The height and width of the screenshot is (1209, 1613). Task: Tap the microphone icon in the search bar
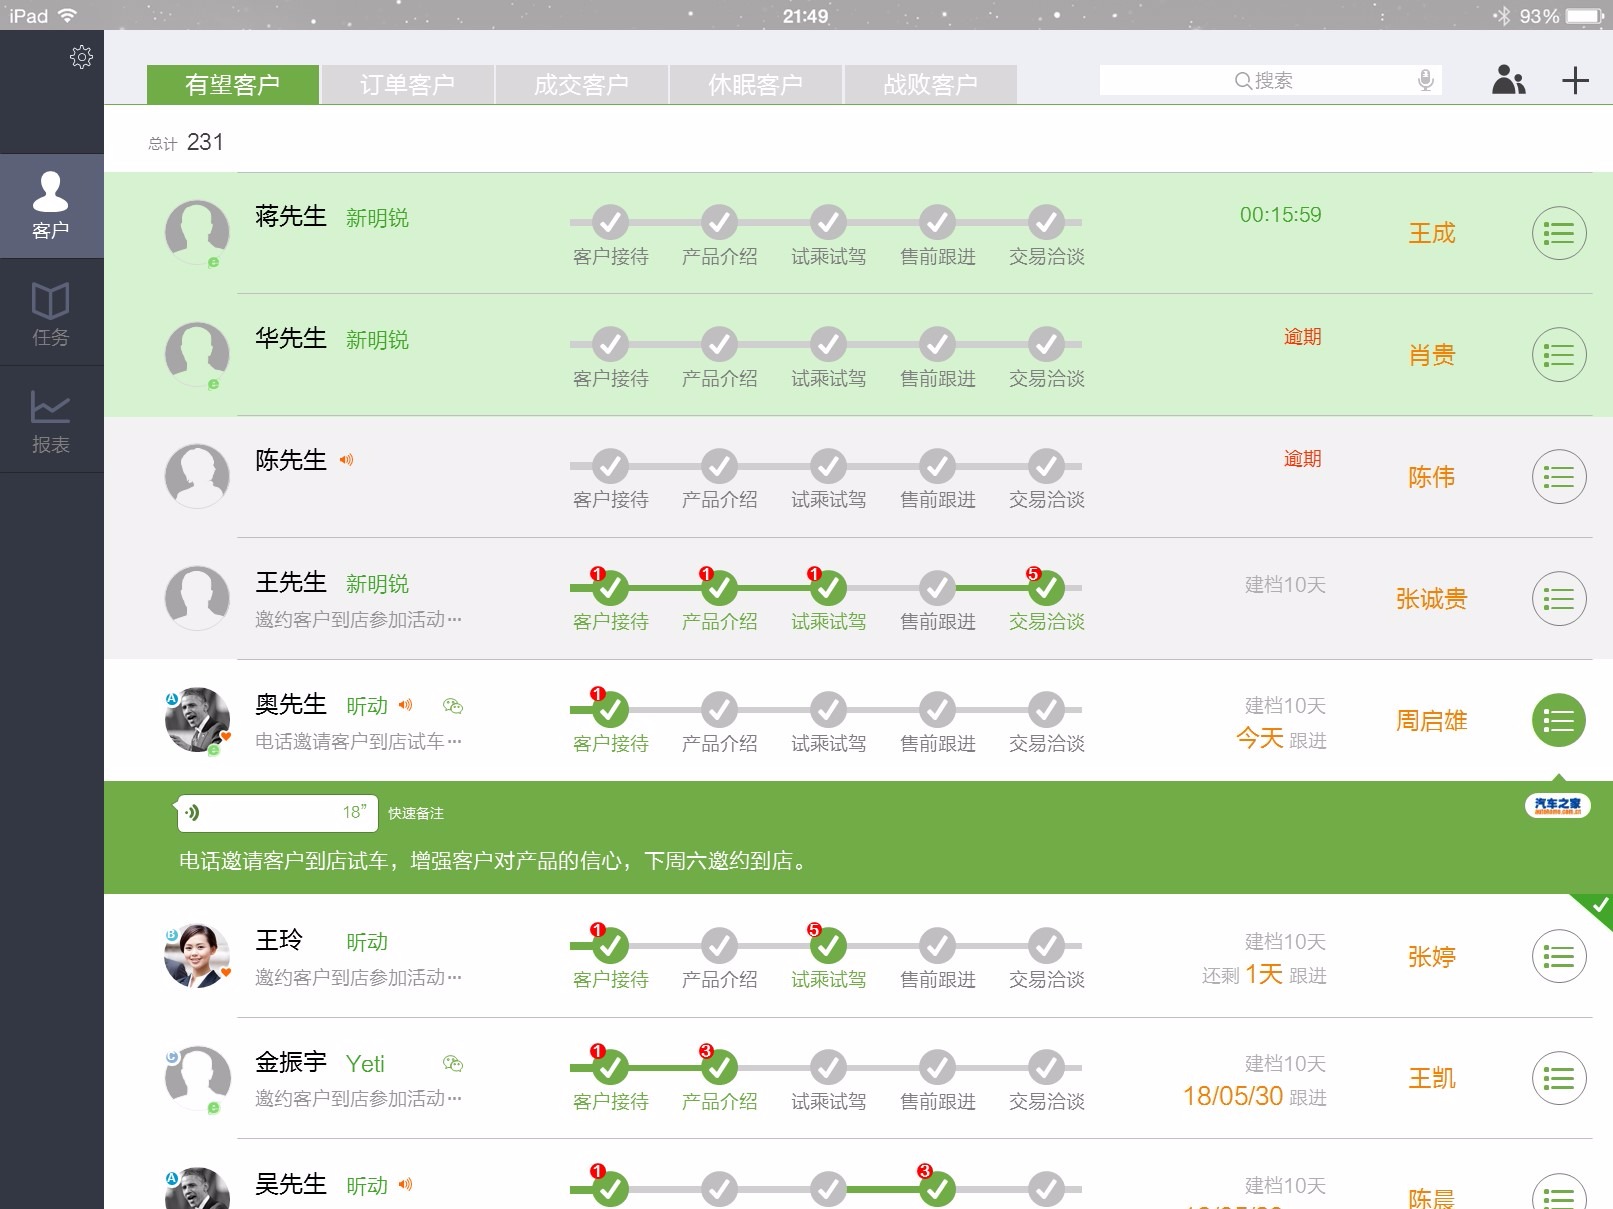1426,80
